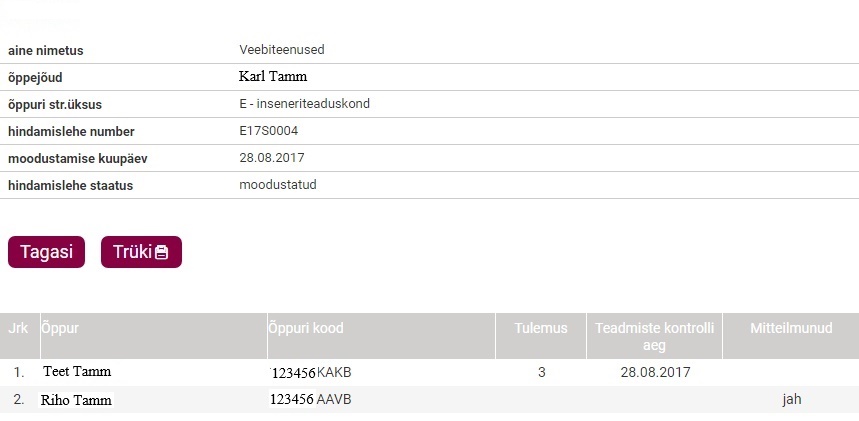859x421 pixels.
Task: Click the Trüki print button
Action: 141,252
